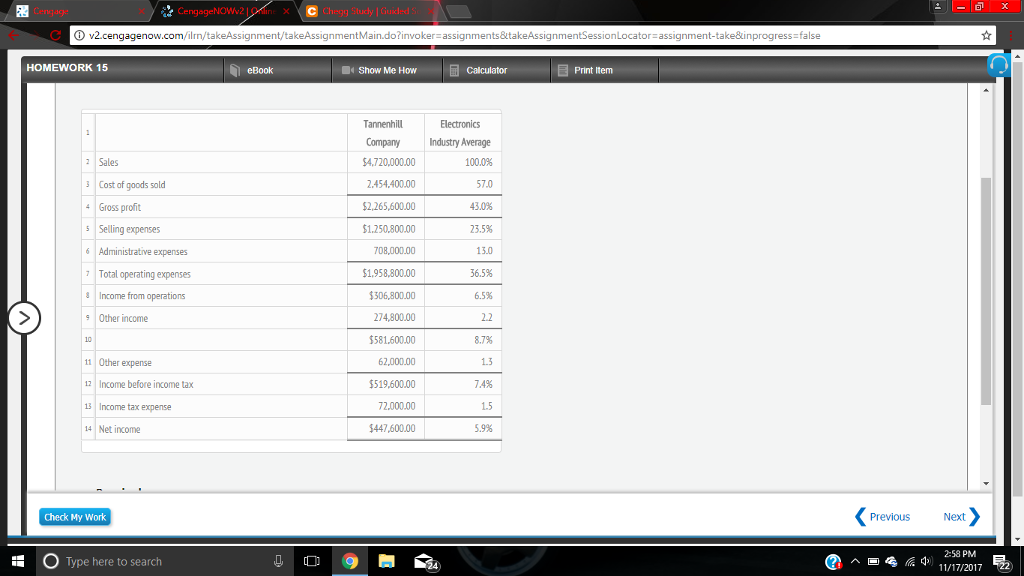Click content pane scroll up arrow
Image resolution: width=1024 pixels, height=576 pixels.
pyautogui.click(x=986, y=90)
